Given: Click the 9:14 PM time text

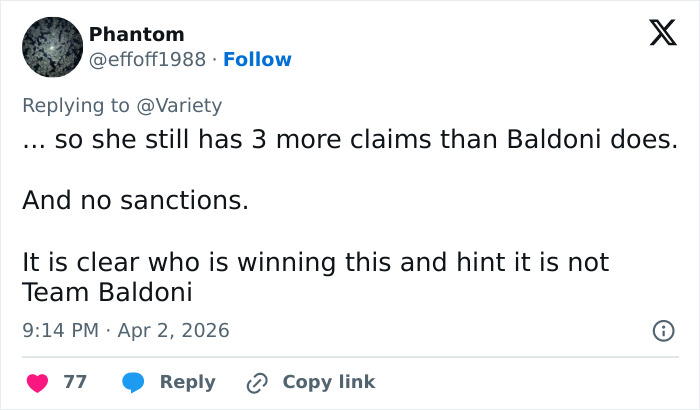Looking at the screenshot, I should [61, 330].
